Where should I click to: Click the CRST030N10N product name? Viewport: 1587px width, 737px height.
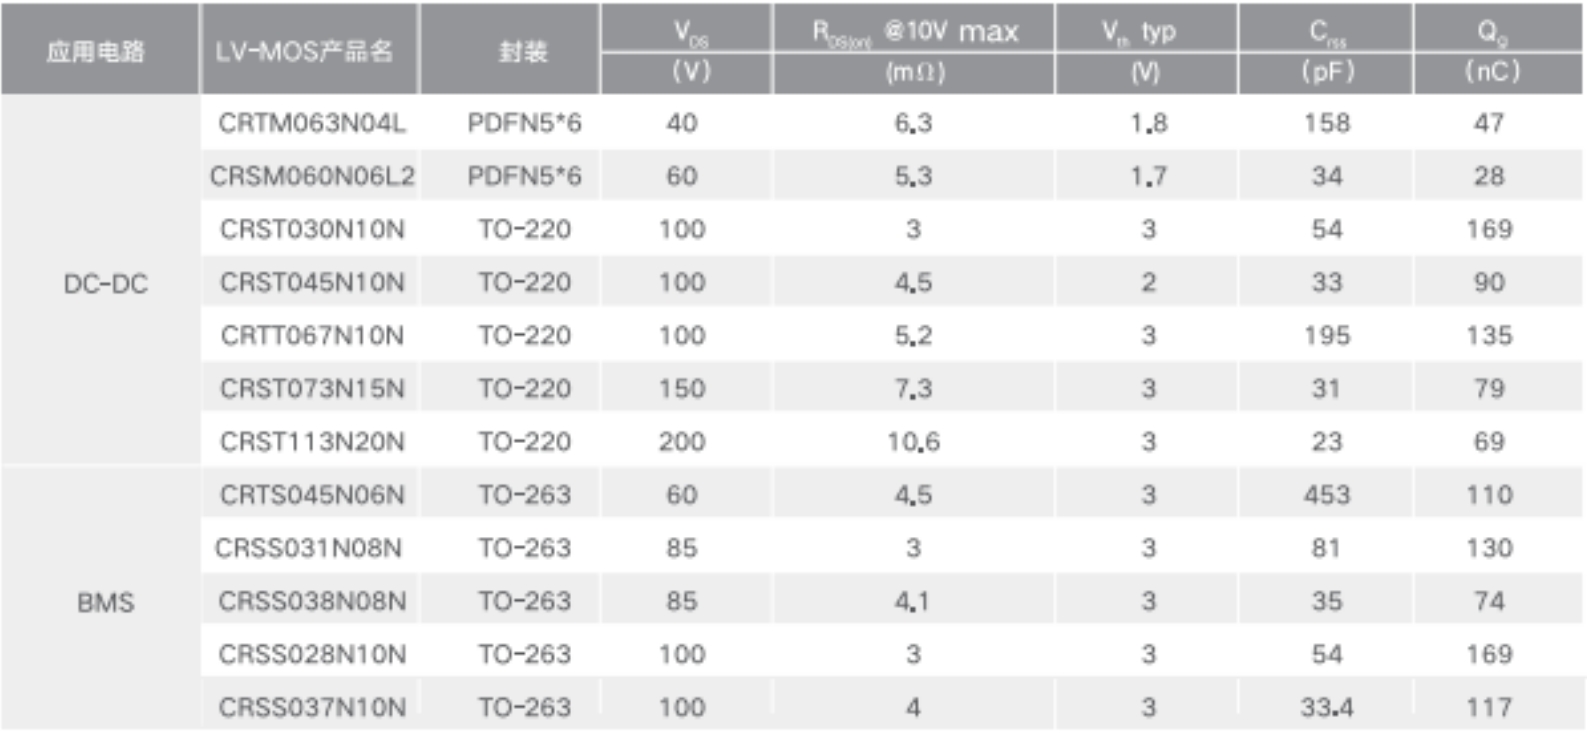coord(311,229)
